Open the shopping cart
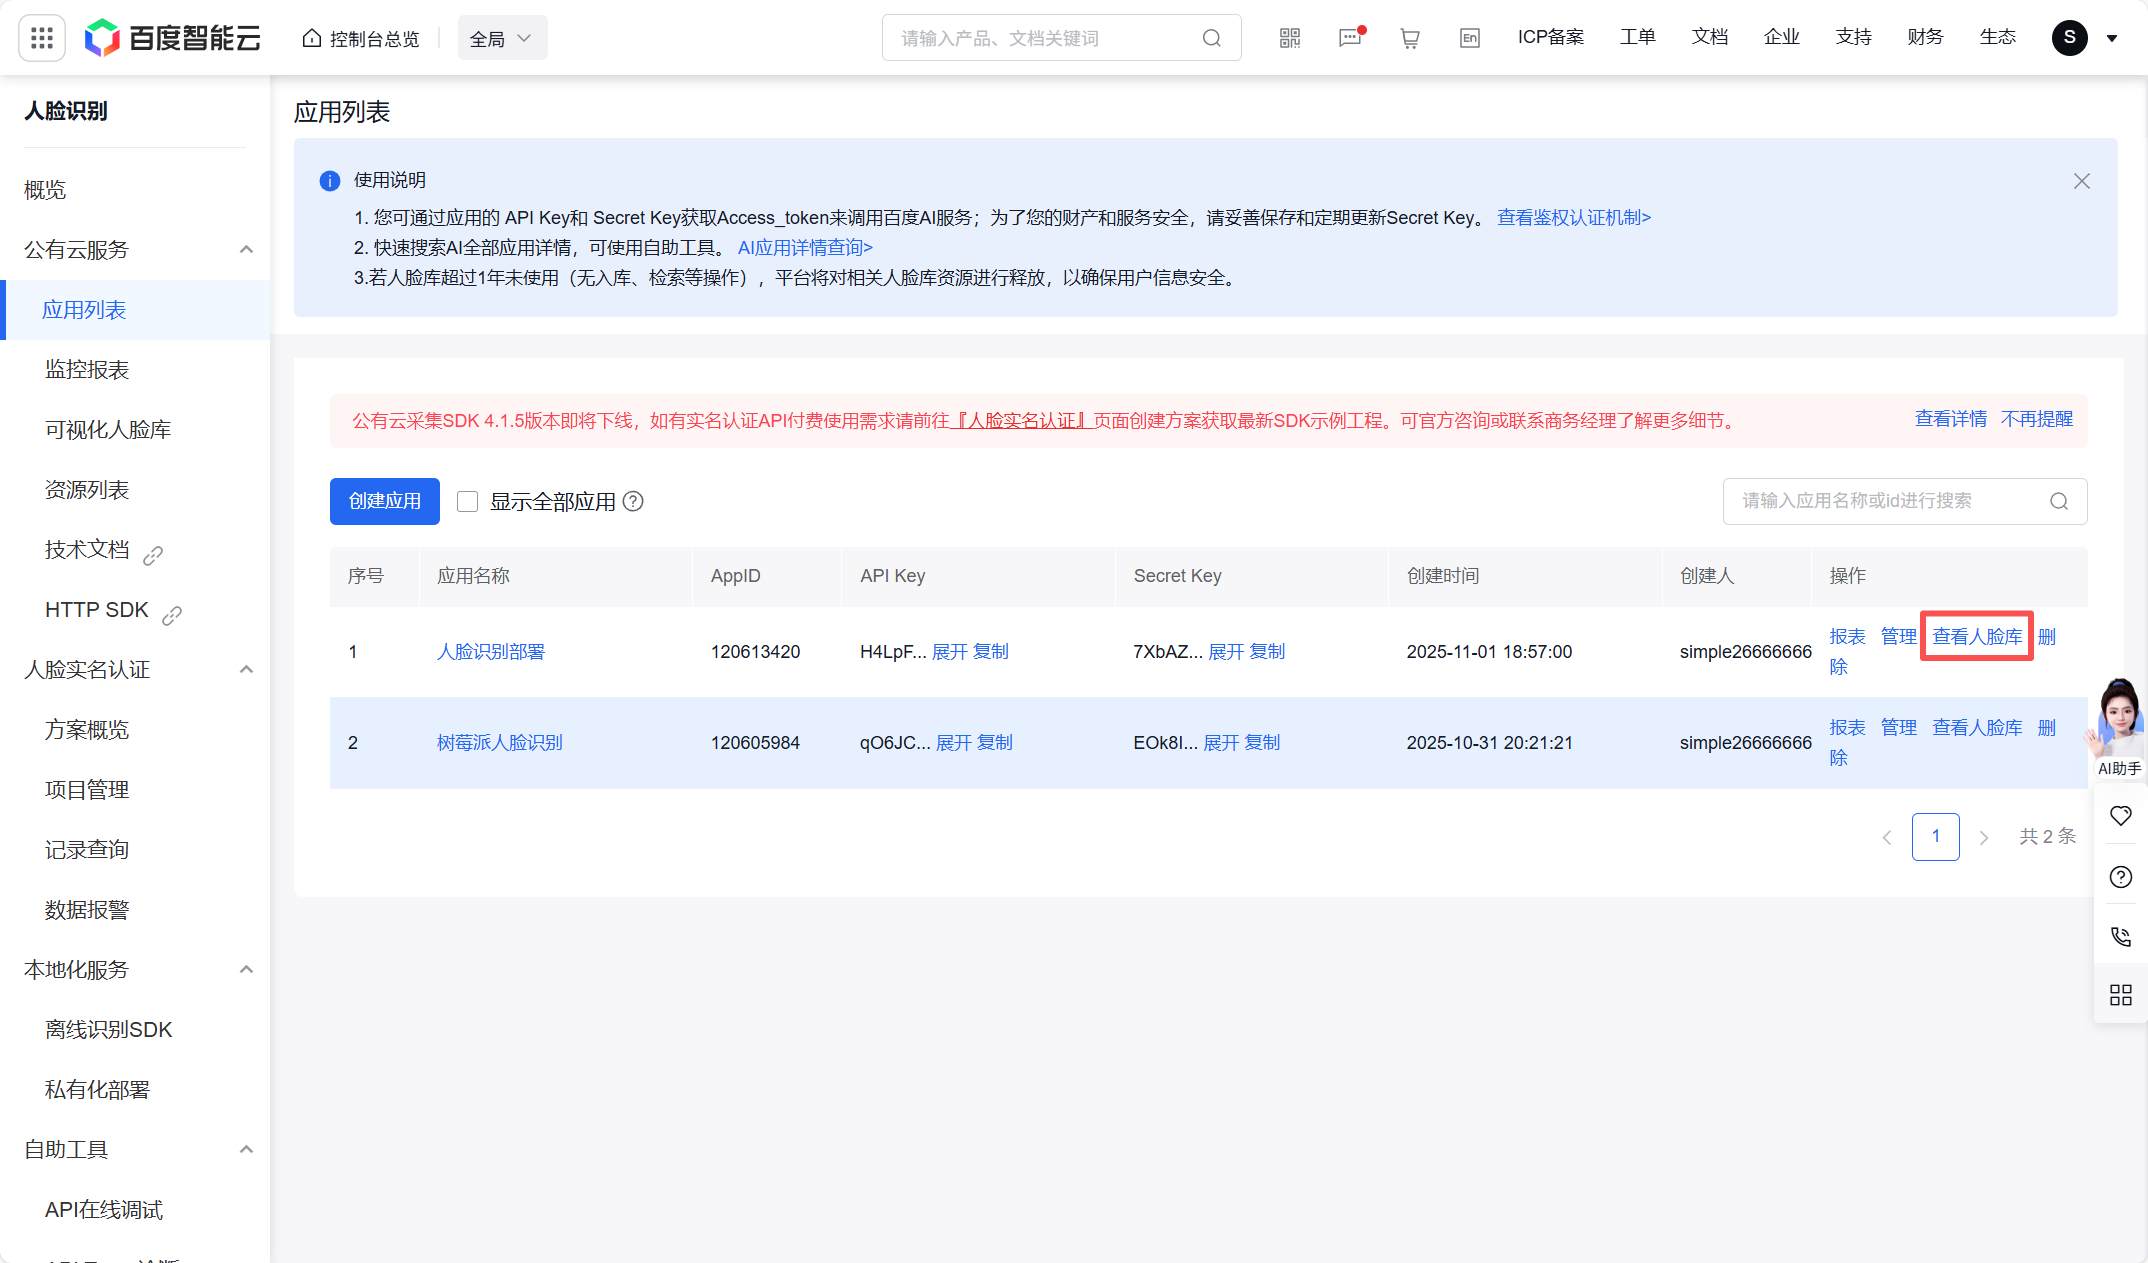The height and width of the screenshot is (1263, 2148). click(x=1410, y=37)
